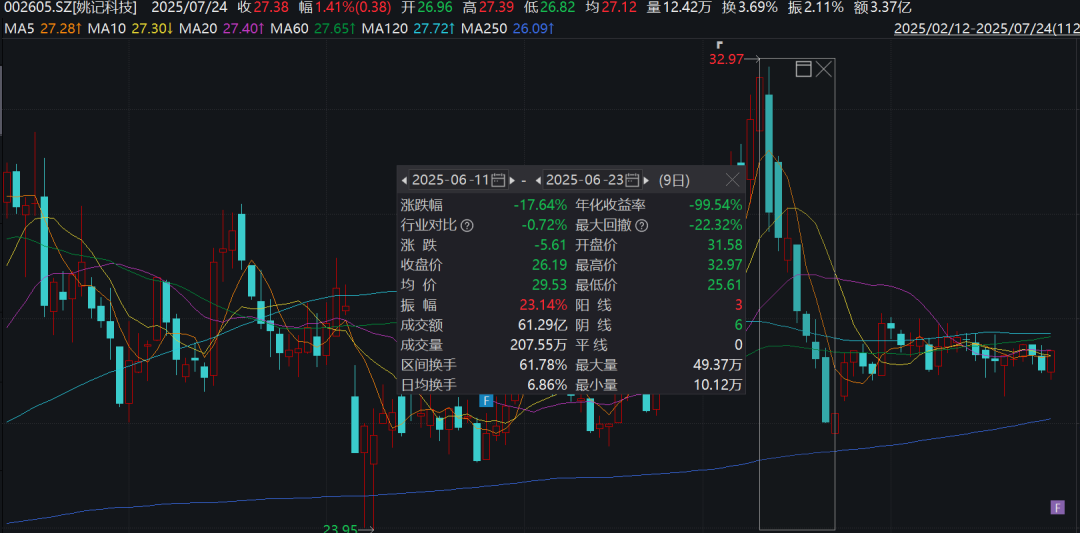This screenshot has height=533, width=1080.
Task: Click the 行业对比 value -0.72%
Action: (544, 226)
